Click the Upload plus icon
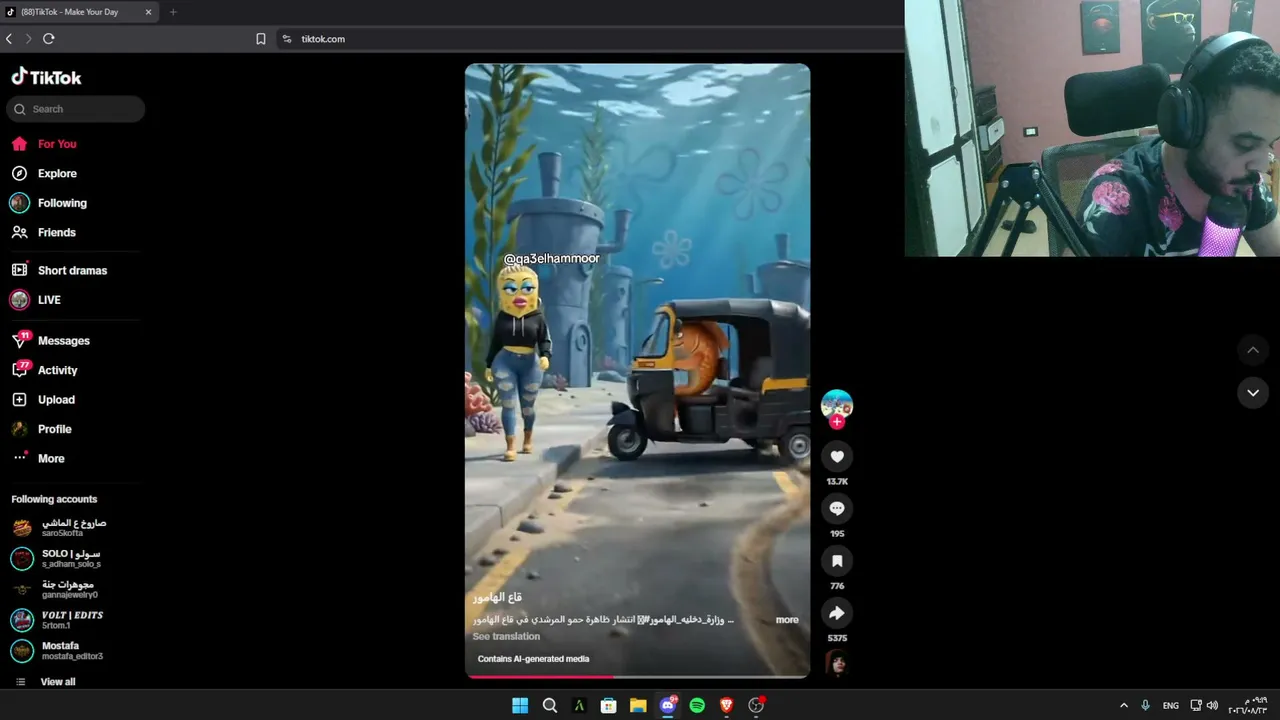This screenshot has height=720, width=1280. (x=19, y=399)
